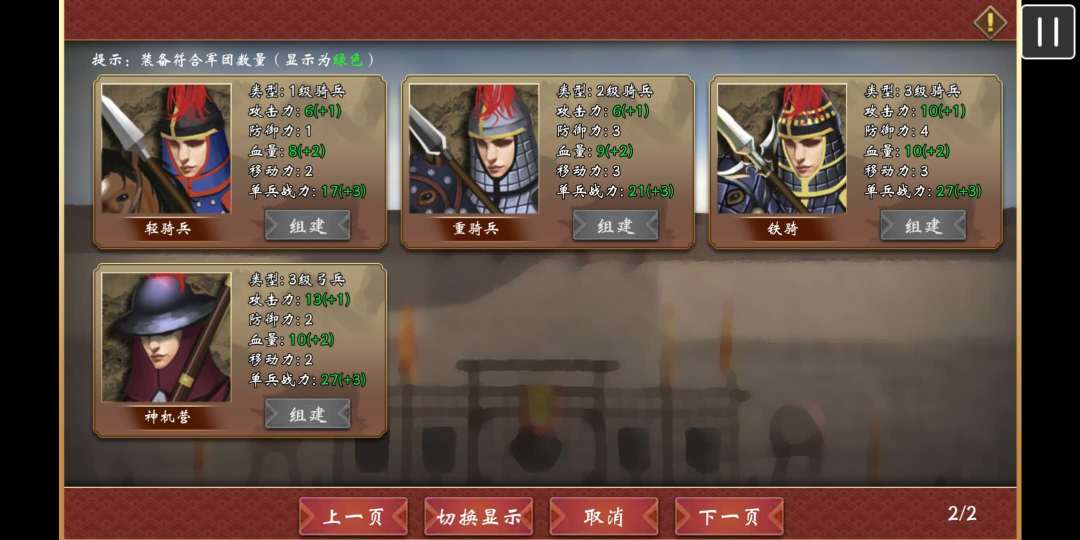This screenshot has height=540, width=1080.
Task: Click 组建 button for 神机营
Action: [308, 414]
